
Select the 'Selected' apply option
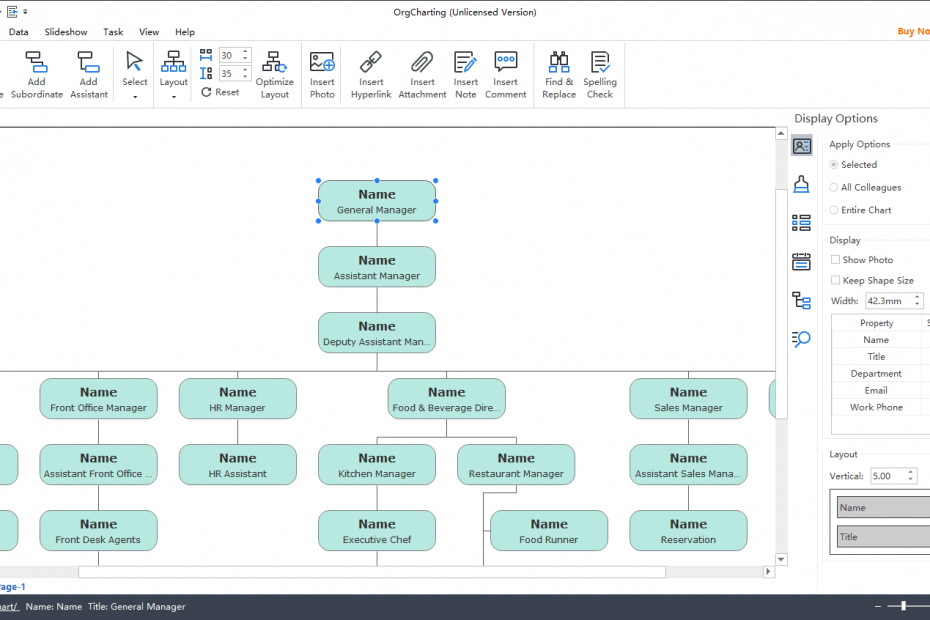click(x=834, y=164)
